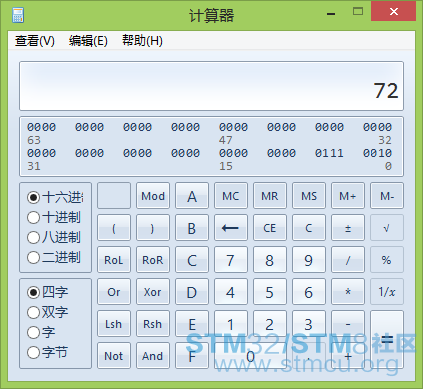Click the hex digit C key beside RoR

pyautogui.click(x=192, y=260)
